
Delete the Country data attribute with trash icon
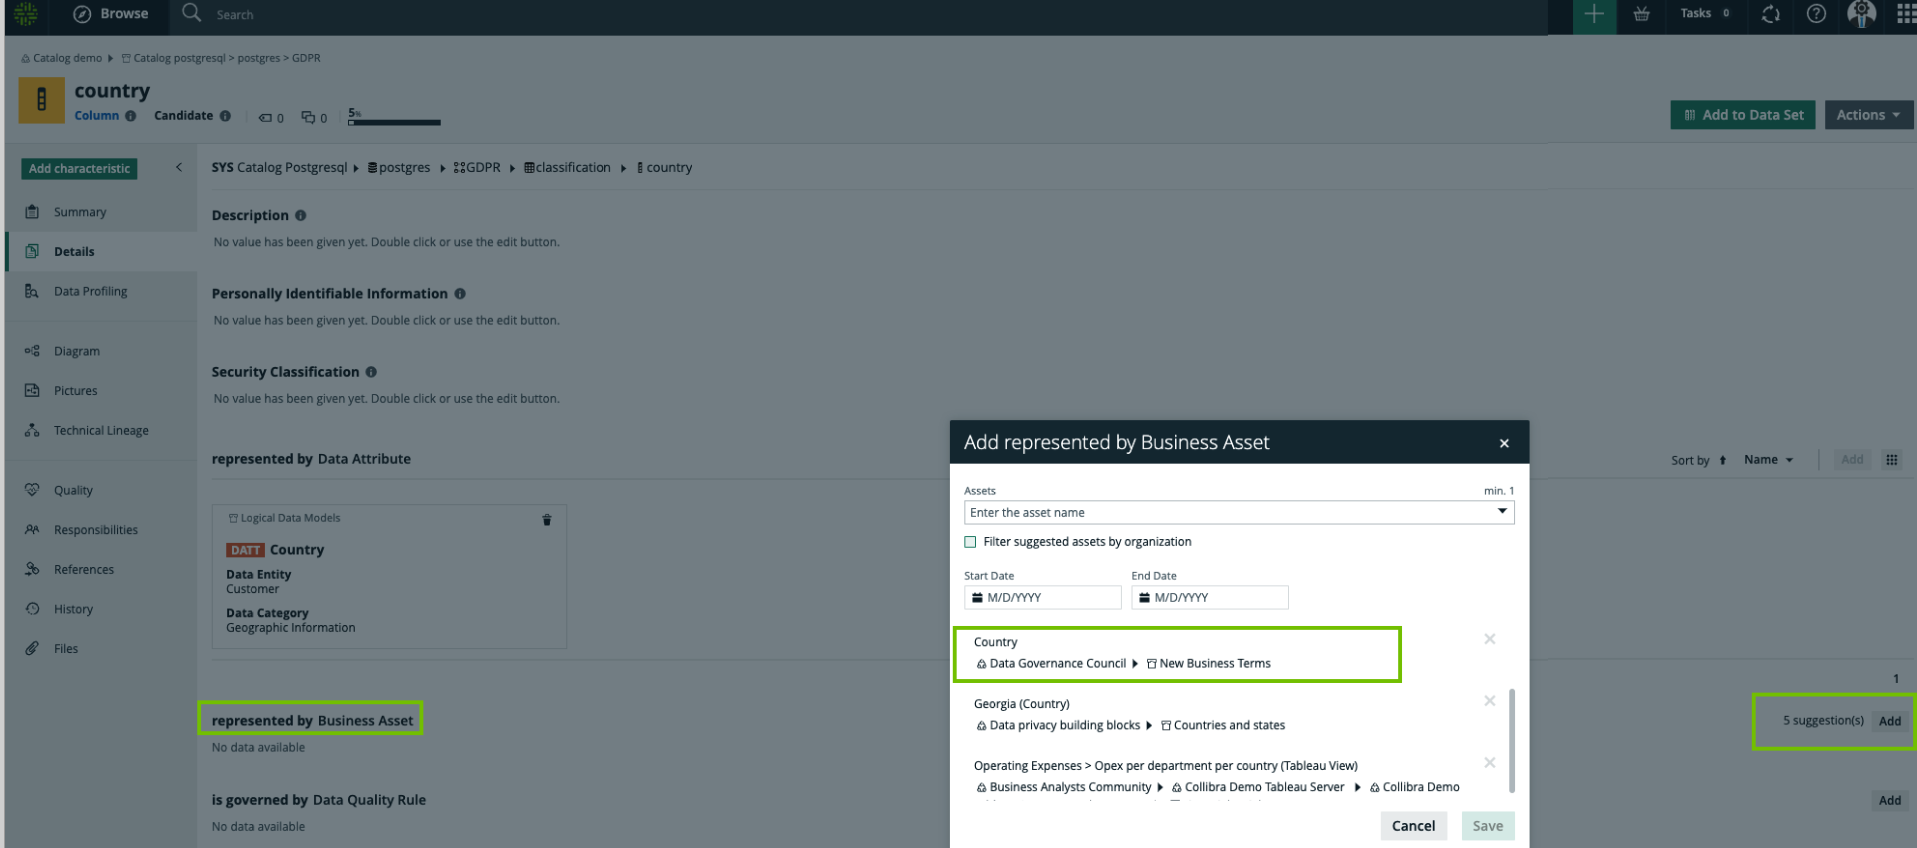point(547,520)
